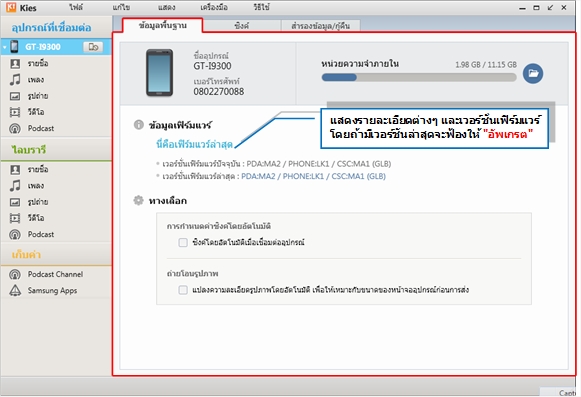Open connected device contacts icon
This screenshot has height=397, width=581.
(x=15, y=64)
